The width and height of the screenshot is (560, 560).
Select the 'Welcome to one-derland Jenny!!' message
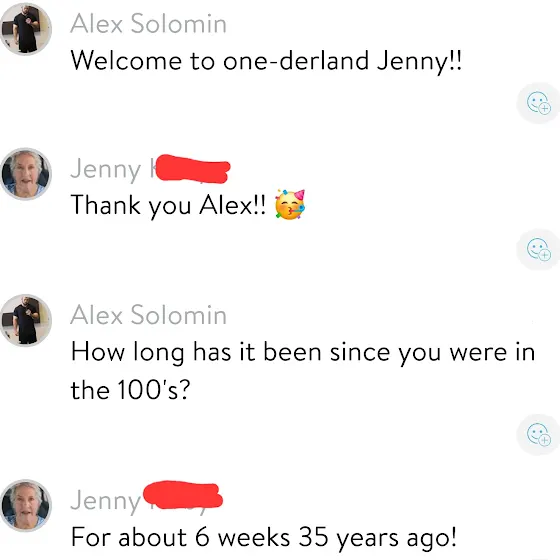tap(266, 61)
